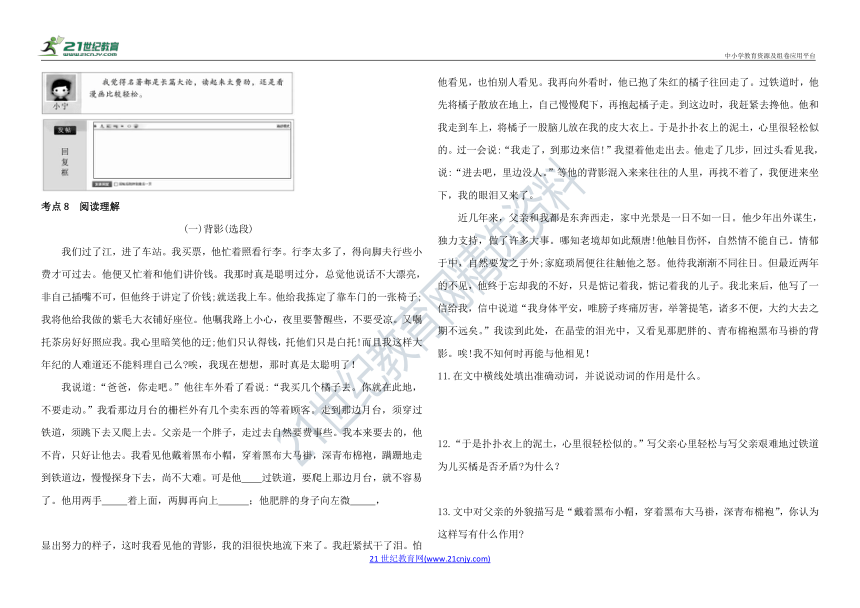Open the 21世纪教育网 www.21cnjy.com footer link
This screenshot has width=860, height=608.
(430, 559)
